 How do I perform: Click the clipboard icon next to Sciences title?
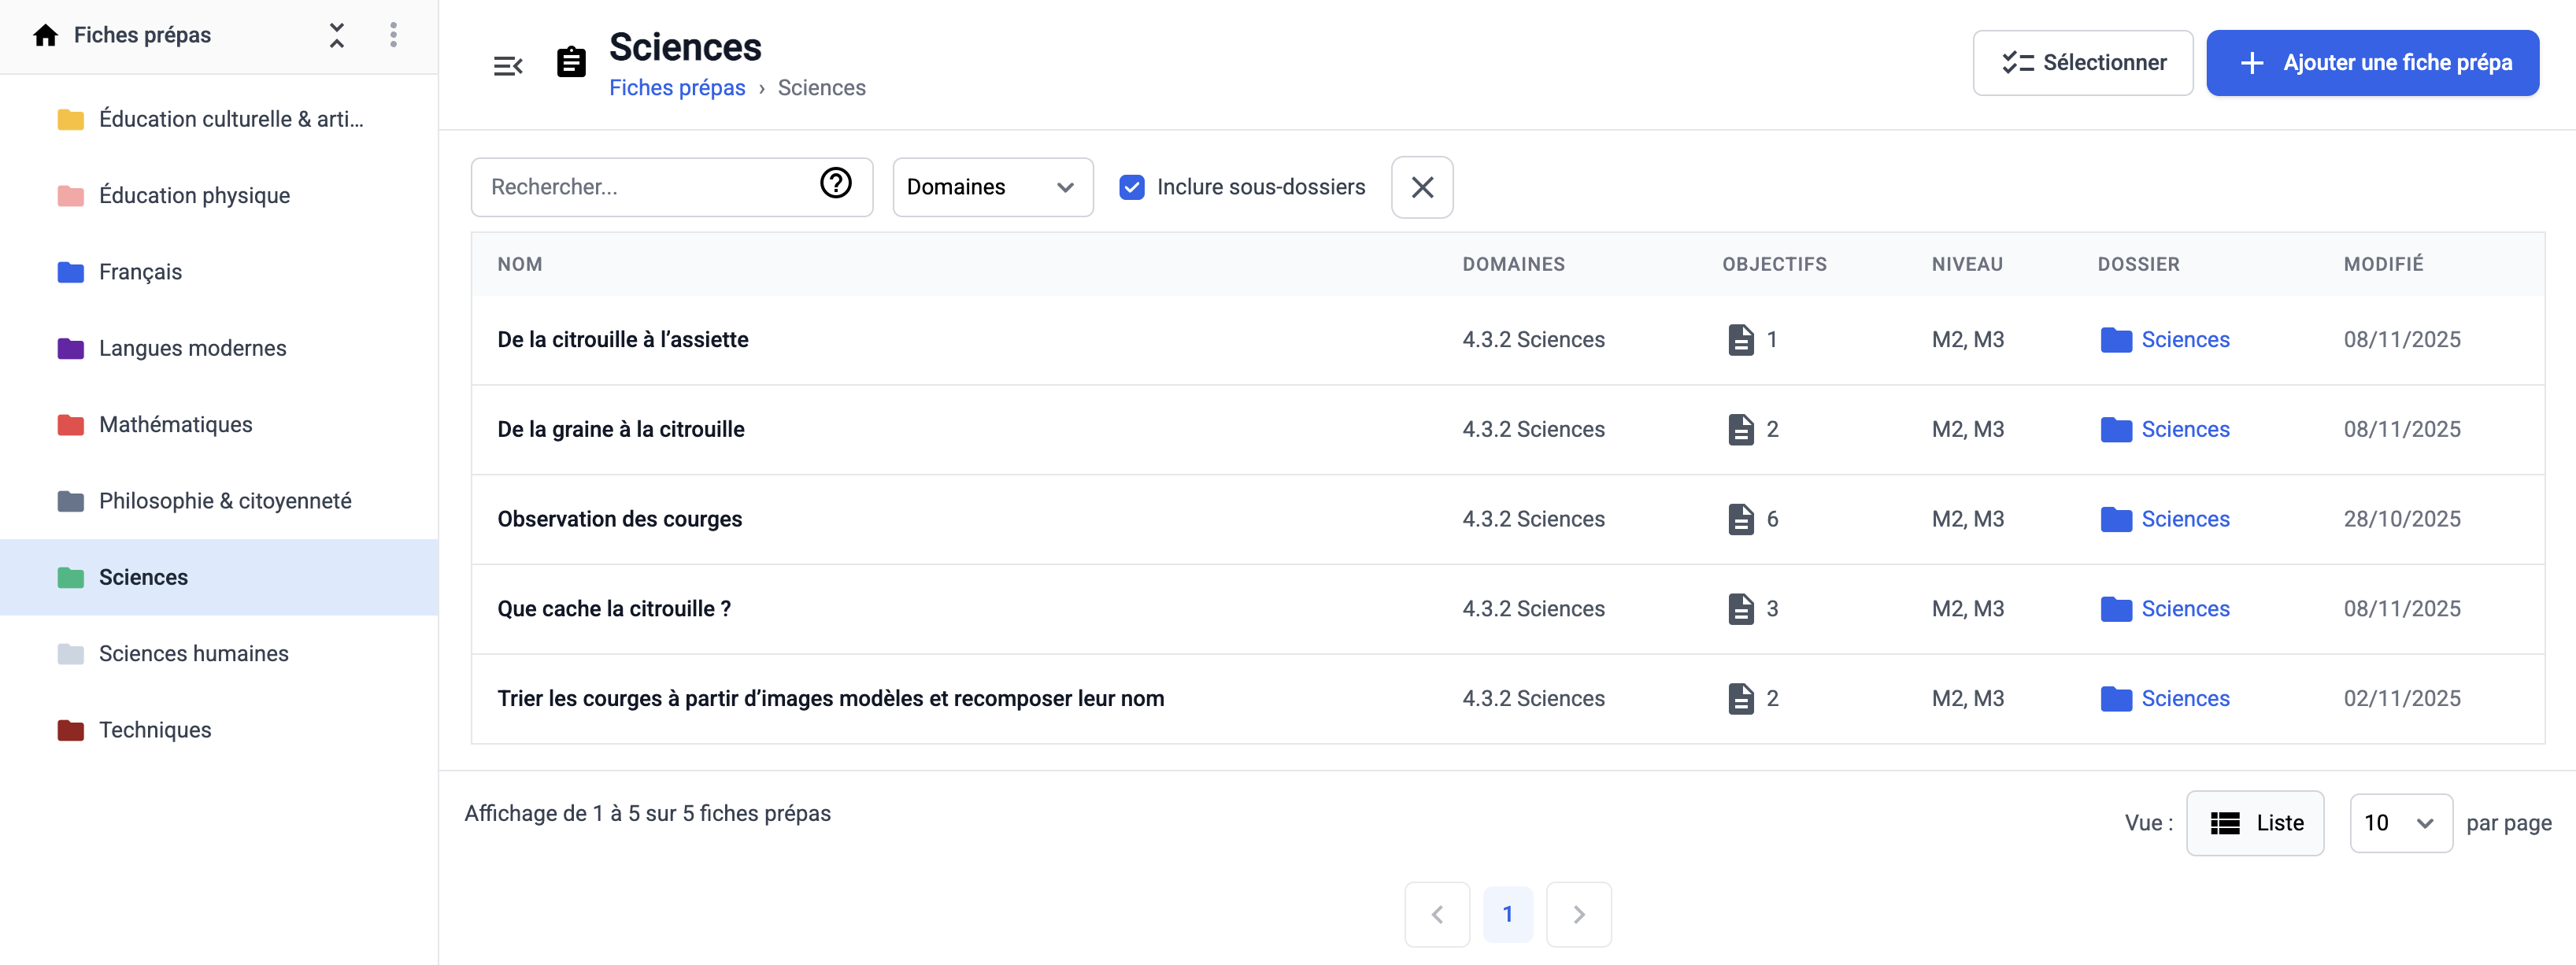pos(571,63)
